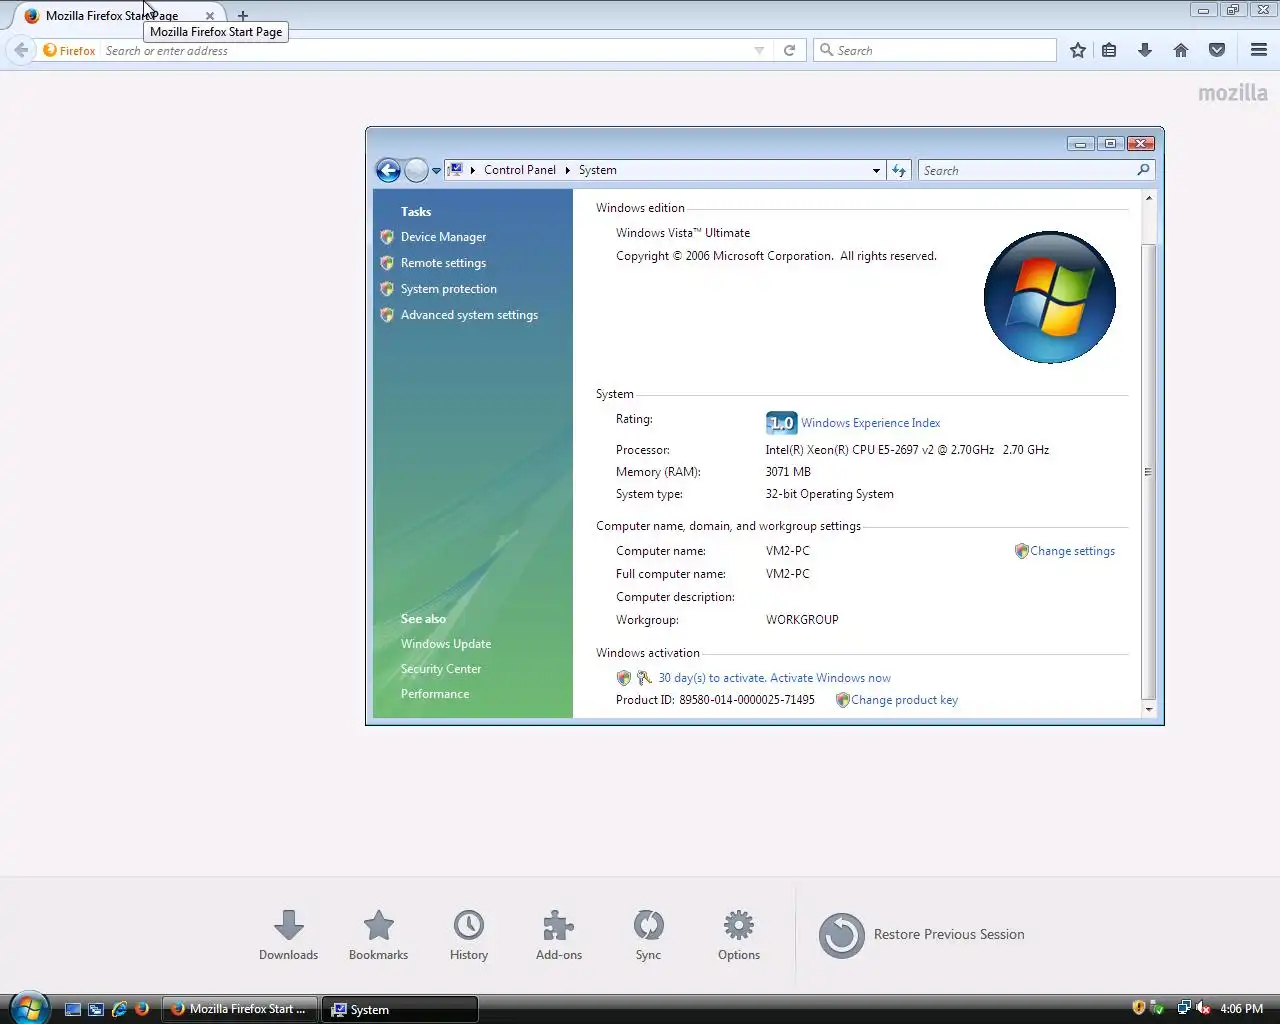
Task: Click refresh button in System window
Action: point(899,171)
